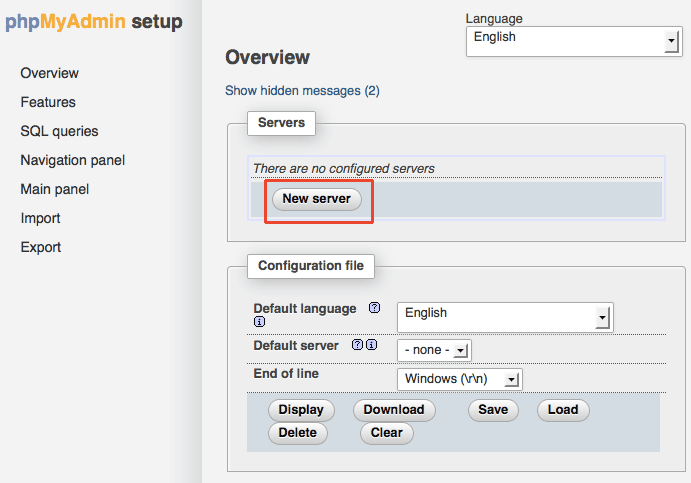Click the Download button
This screenshot has height=483, width=691.
pos(394,410)
